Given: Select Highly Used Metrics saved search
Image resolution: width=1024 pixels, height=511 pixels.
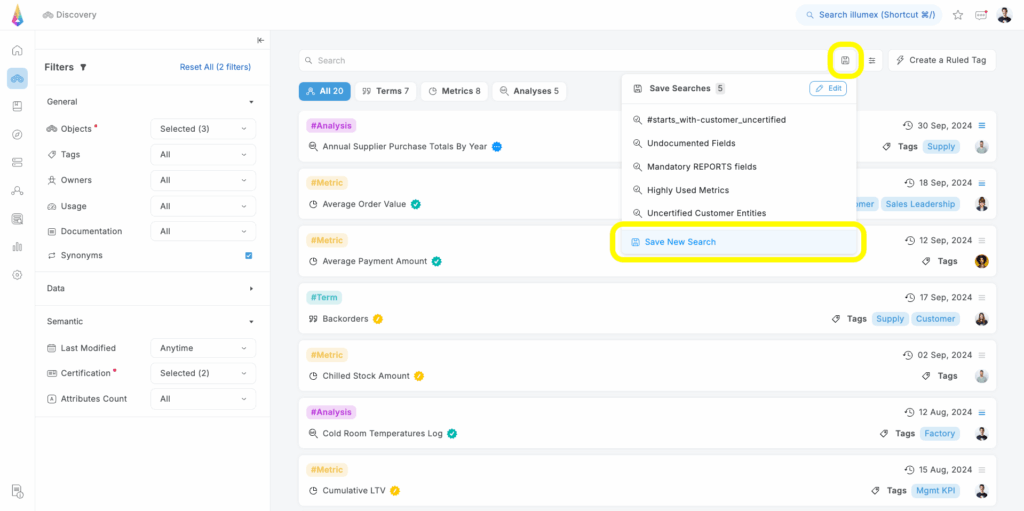Looking at the screenshot, I should [x=687, y=190].
